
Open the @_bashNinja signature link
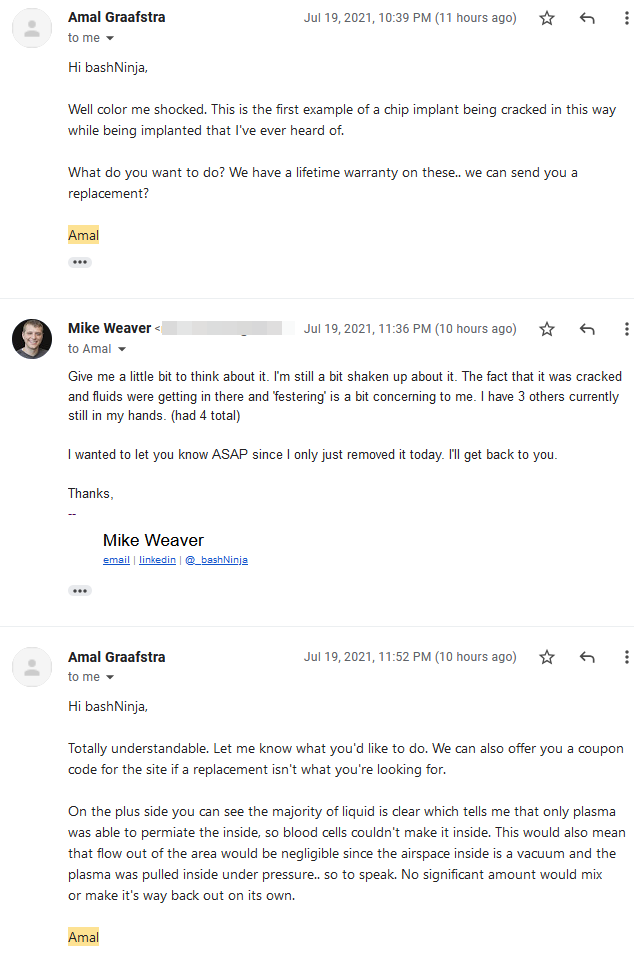coord(216,560)
